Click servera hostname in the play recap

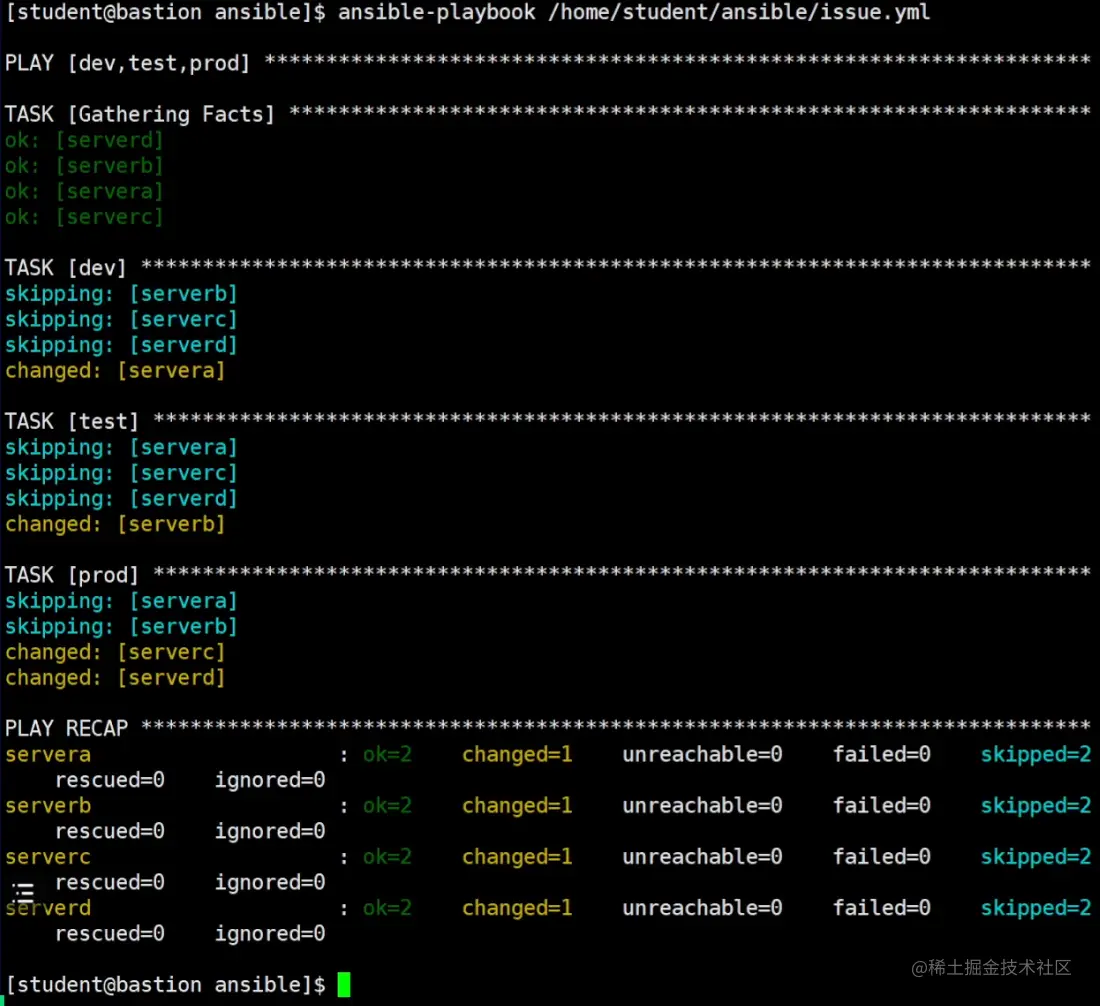click(x=48, y=755)
